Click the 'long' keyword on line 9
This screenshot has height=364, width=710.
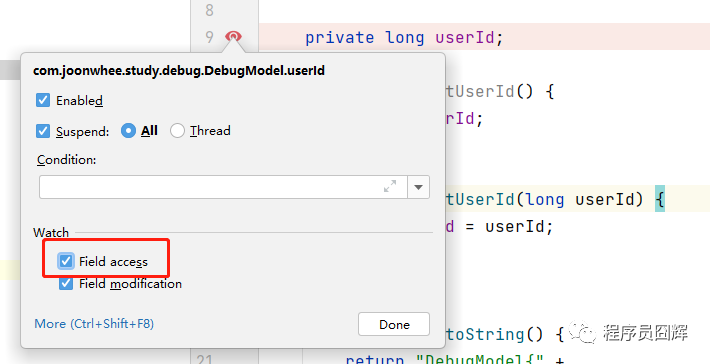pyautogui.click(x=405, y=38)
